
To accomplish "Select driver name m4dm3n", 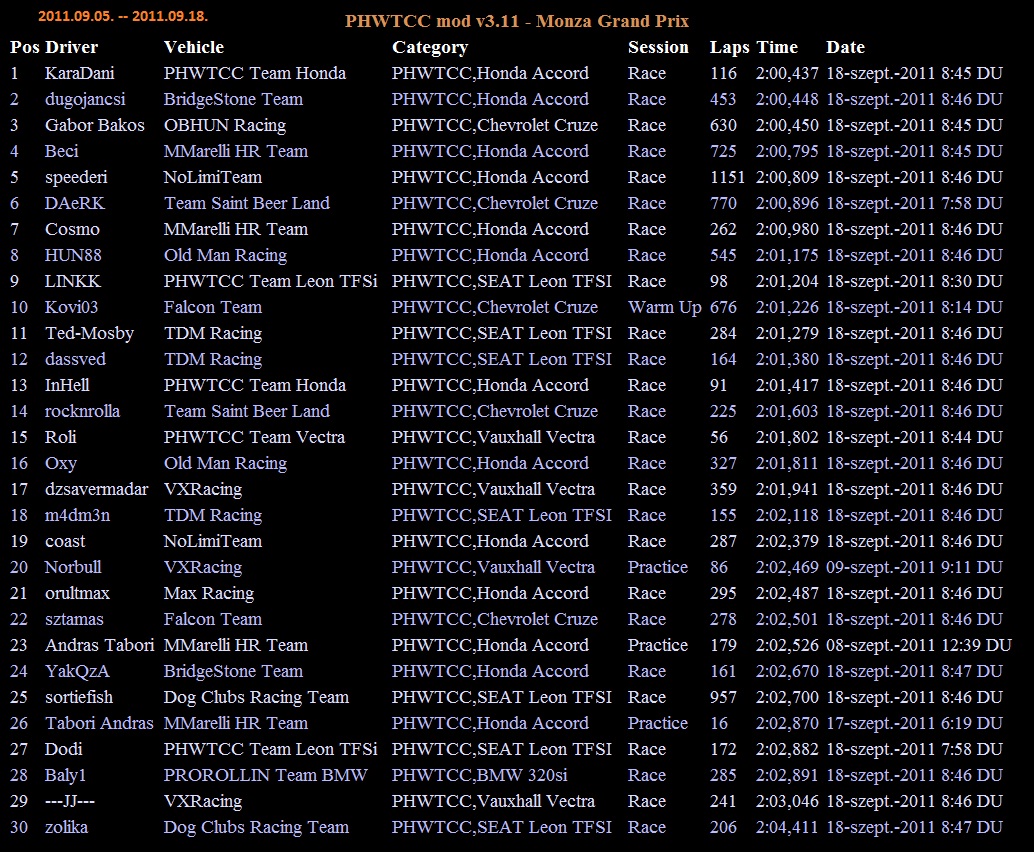I will (77, 516).
